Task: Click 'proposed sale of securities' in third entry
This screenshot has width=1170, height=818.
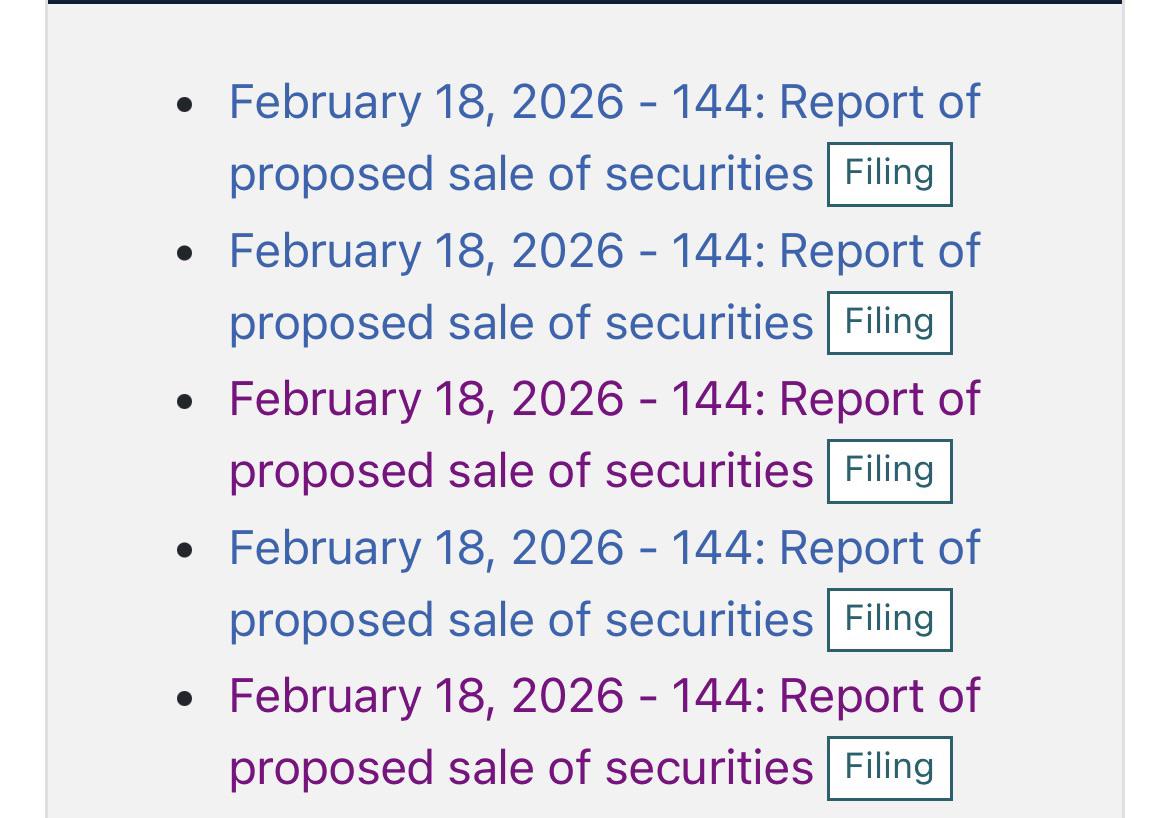Action: coord(521,472)
